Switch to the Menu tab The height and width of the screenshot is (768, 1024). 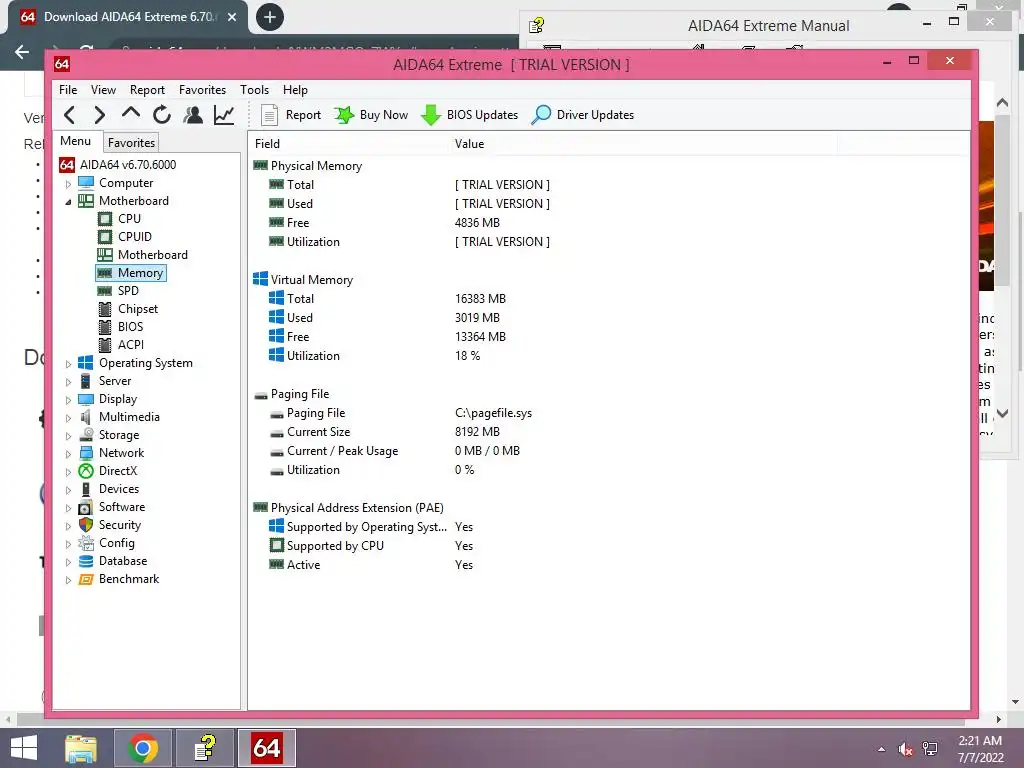point(76,141)
